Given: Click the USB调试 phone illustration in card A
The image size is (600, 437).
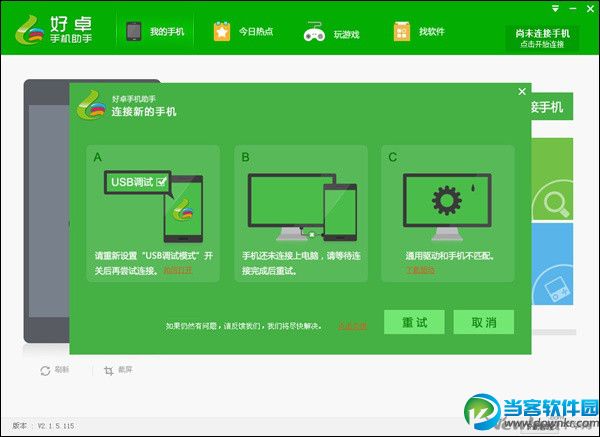Looking at the screenshot, I should tap(153, 206).
